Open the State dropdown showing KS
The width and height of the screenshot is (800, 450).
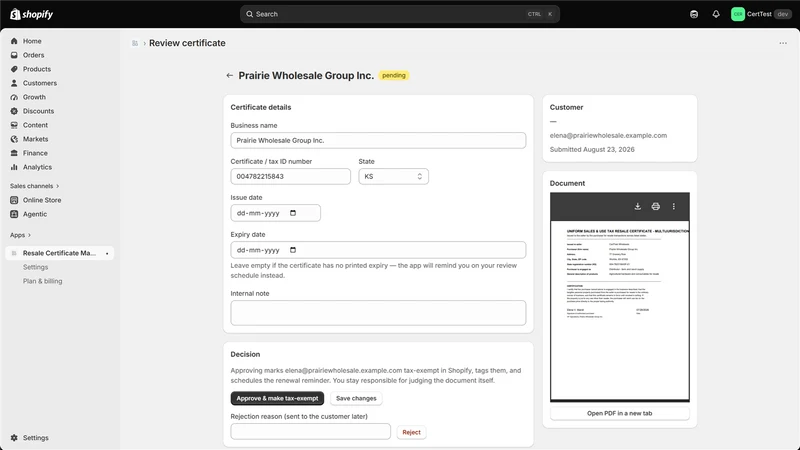(x=393, y=177)
